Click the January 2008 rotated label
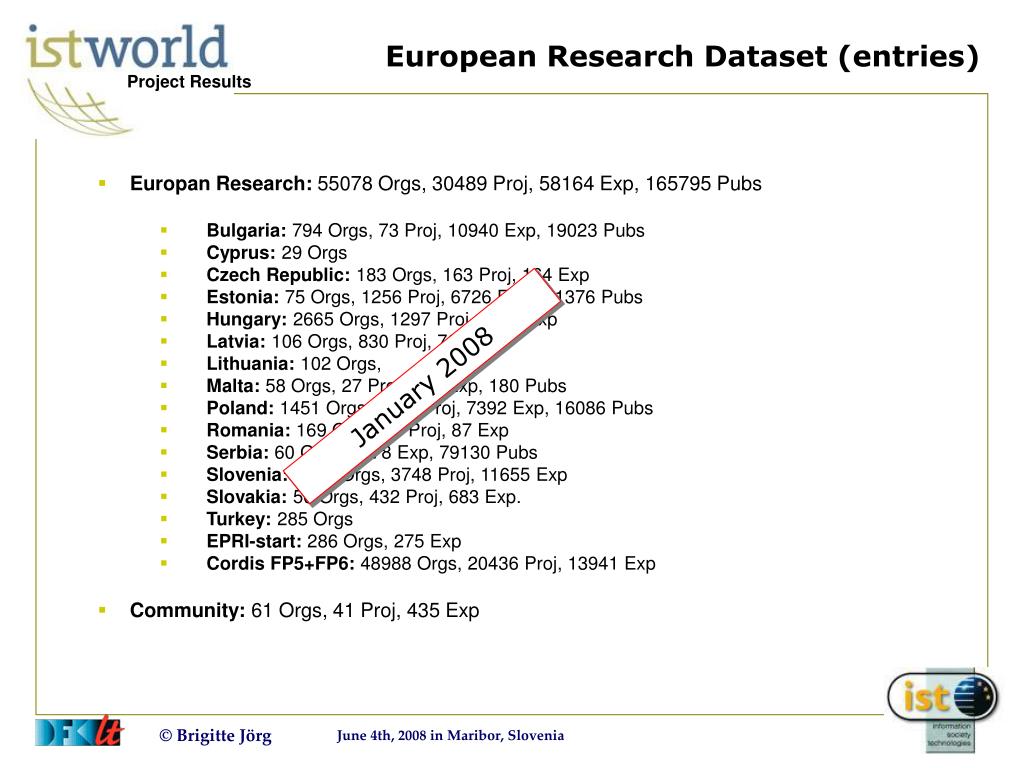The height and width of the screenshot is (768, 1024). [423, 387]
